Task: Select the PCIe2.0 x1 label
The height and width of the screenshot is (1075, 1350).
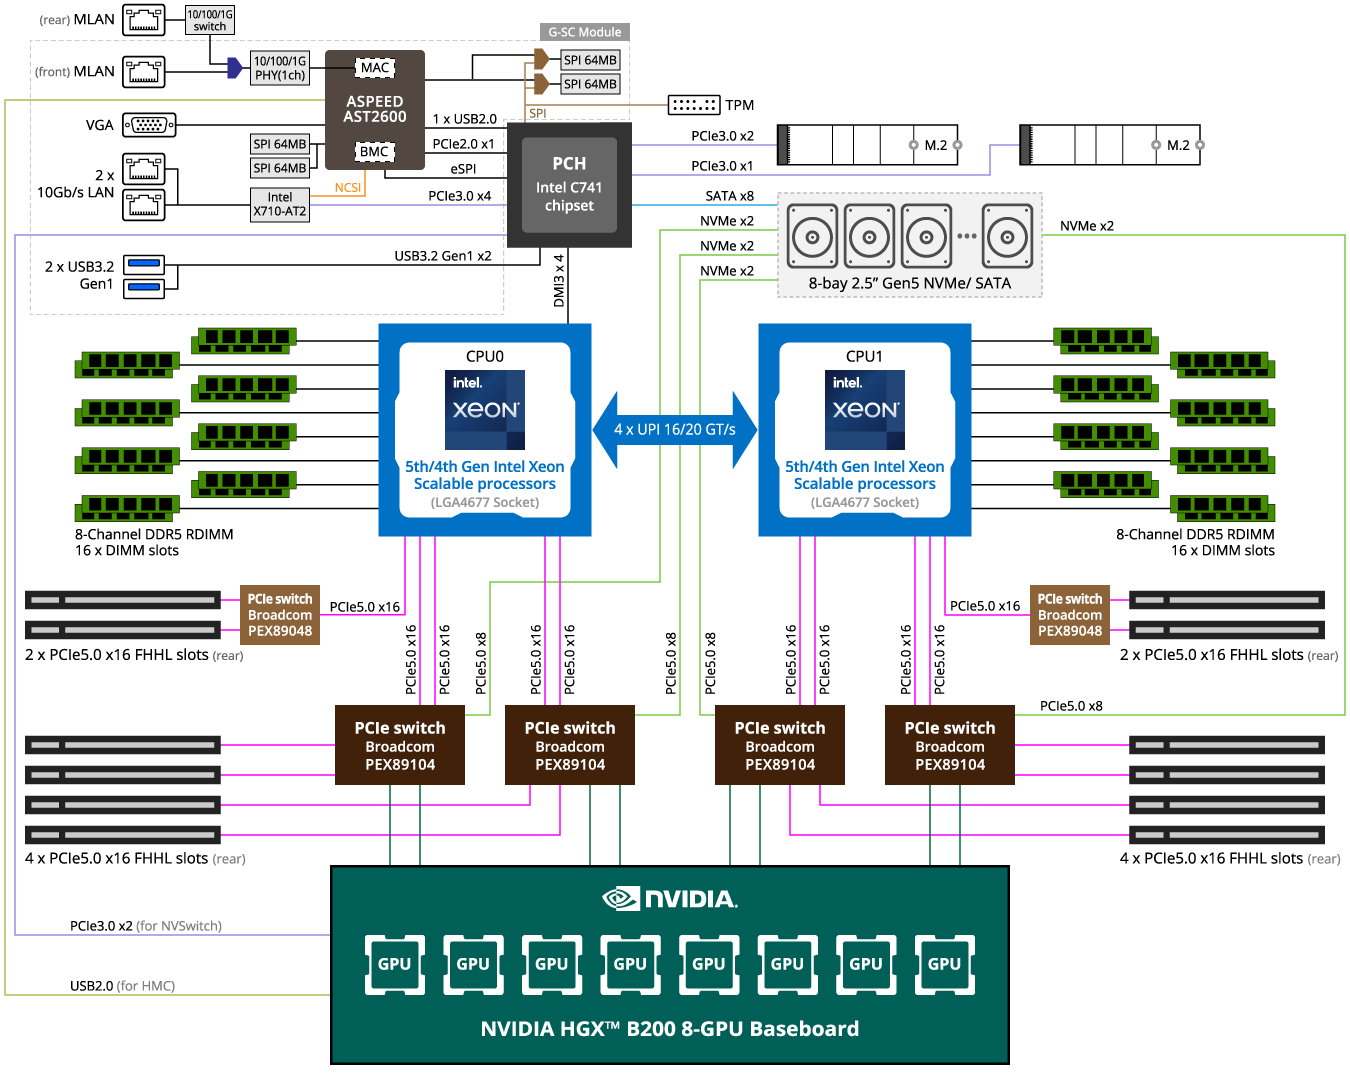Action: tap(463, 144)
